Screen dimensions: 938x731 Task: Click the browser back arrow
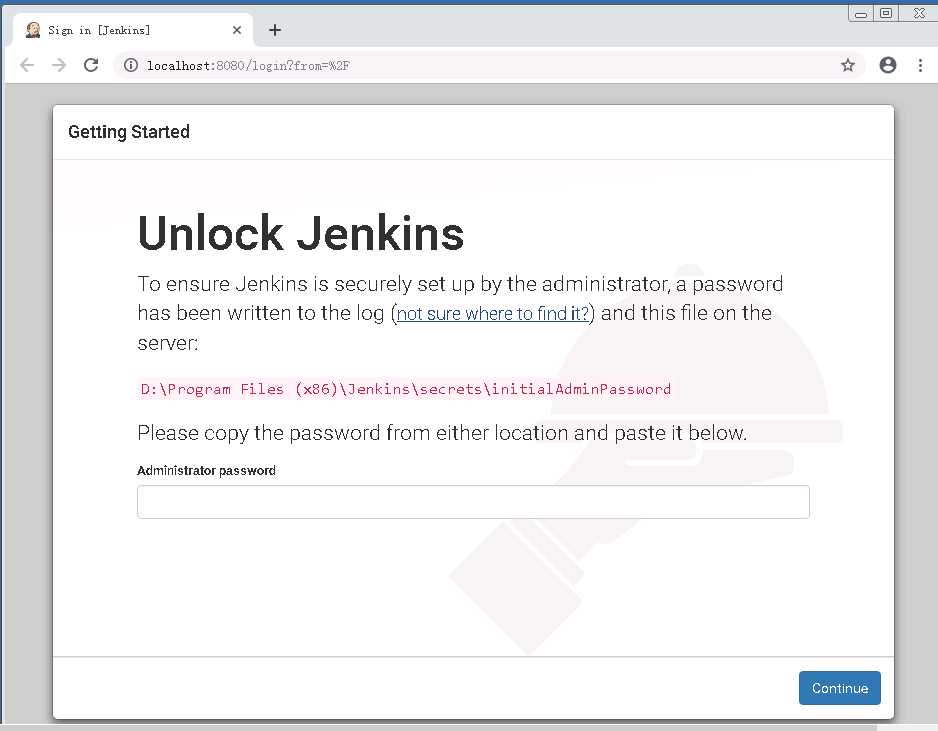[x=27, y=65]
